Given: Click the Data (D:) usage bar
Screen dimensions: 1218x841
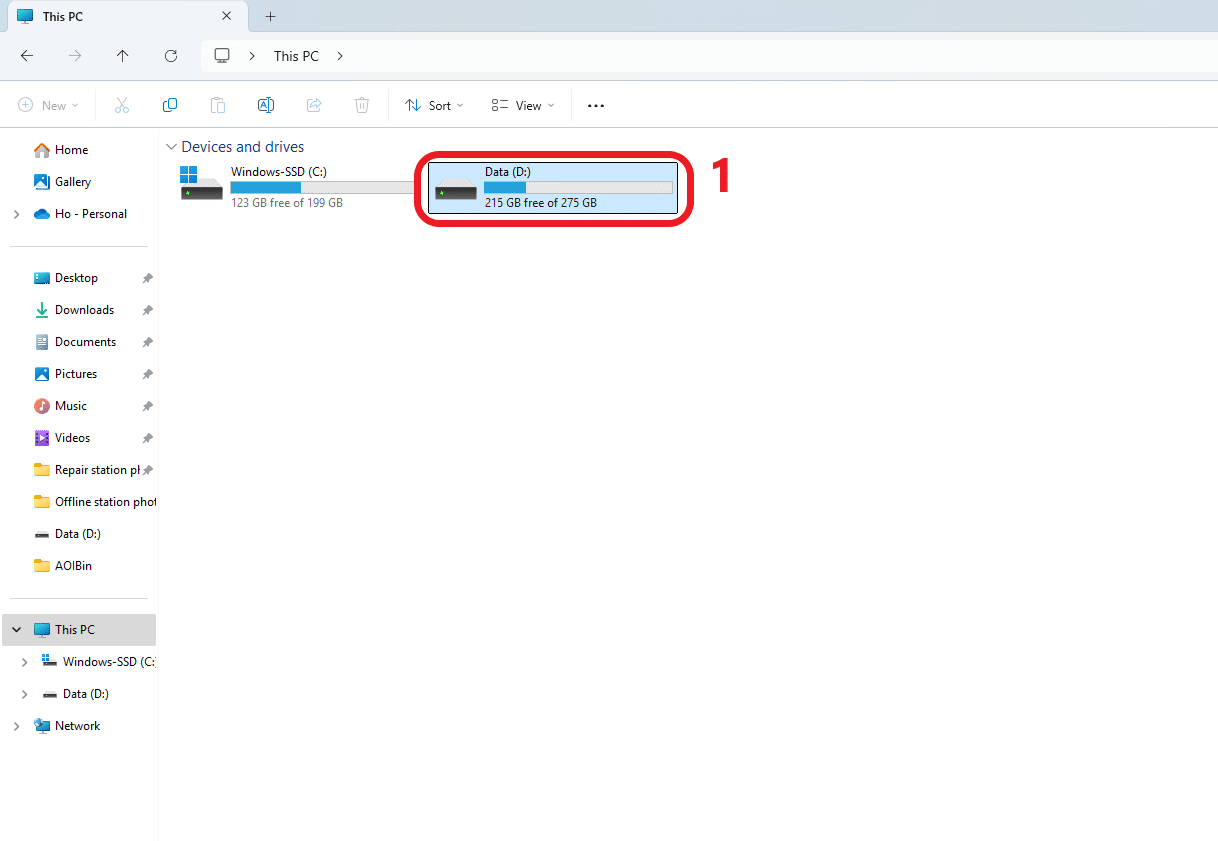Looking at the screenshot, I should coord(578,187).
